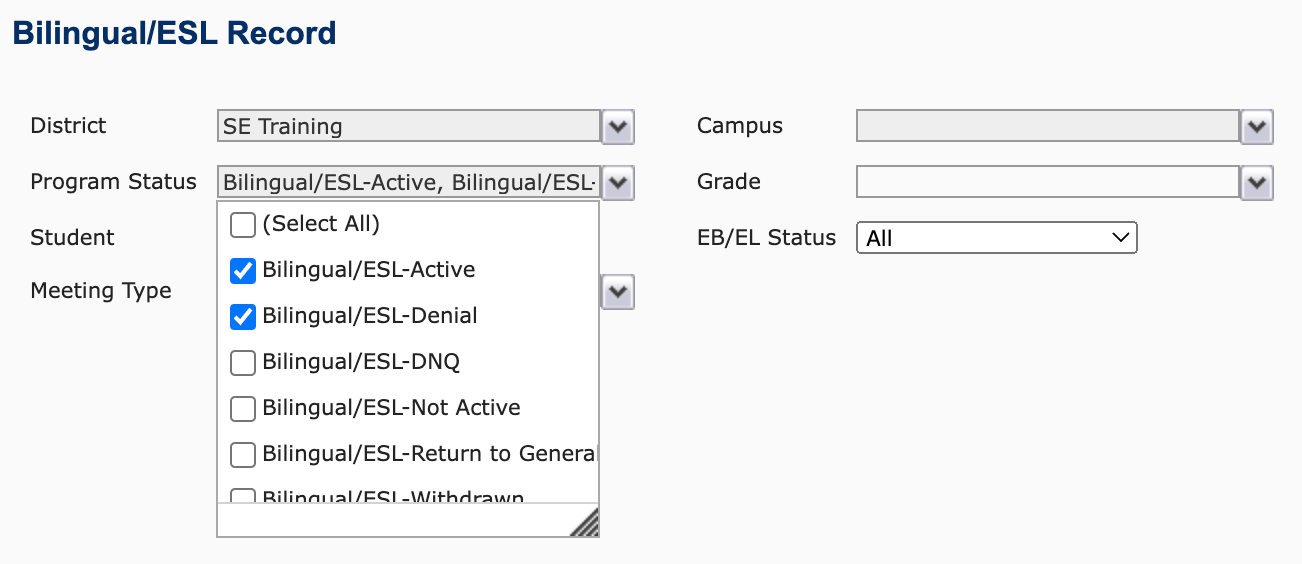
Task: Check the Bilingual/ESL-Return to General checkbox
Action: pos(243,455)
